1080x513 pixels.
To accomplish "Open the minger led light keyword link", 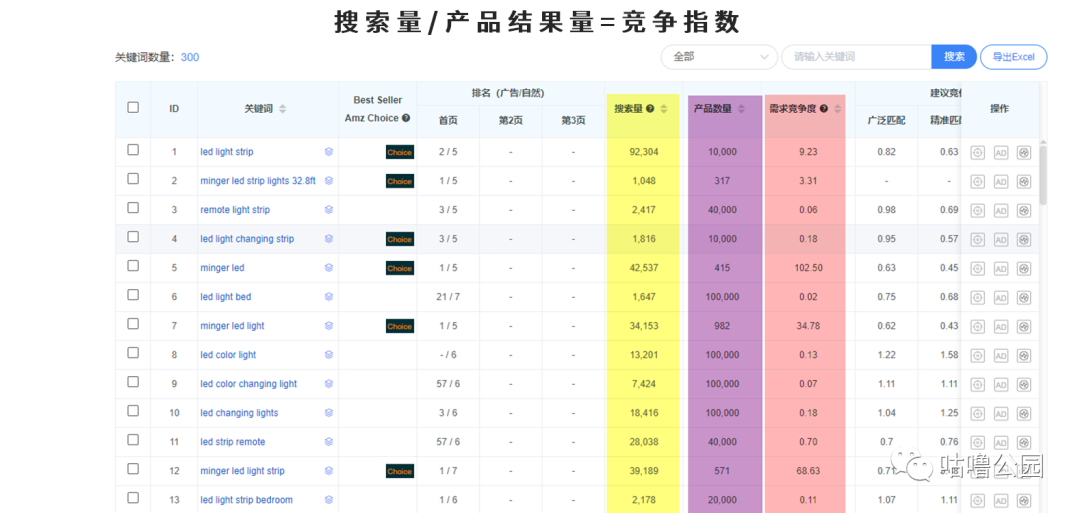I will click(x=232, y=326).
